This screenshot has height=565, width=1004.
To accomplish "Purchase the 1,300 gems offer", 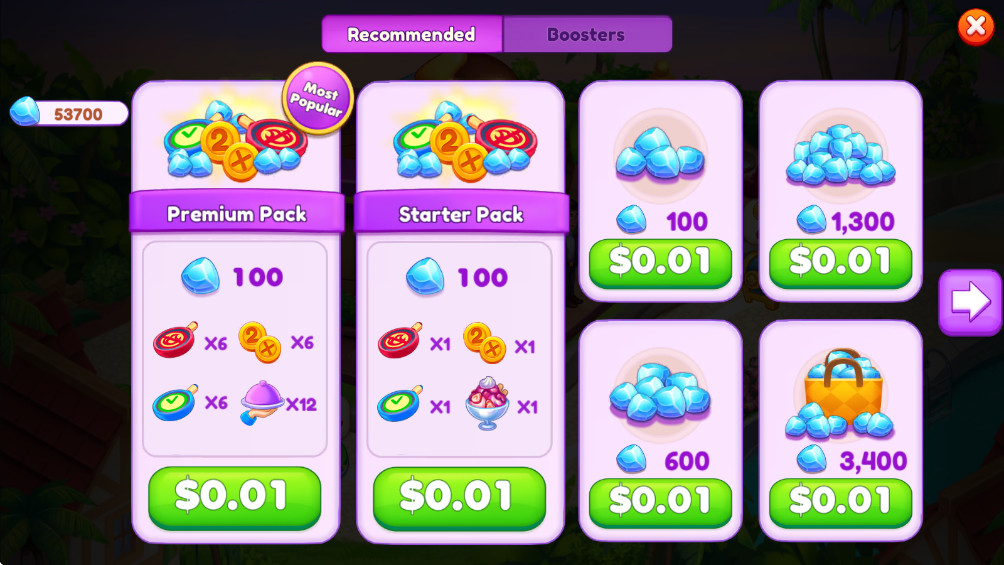I will pyautogui.click(x=840, y=262).
